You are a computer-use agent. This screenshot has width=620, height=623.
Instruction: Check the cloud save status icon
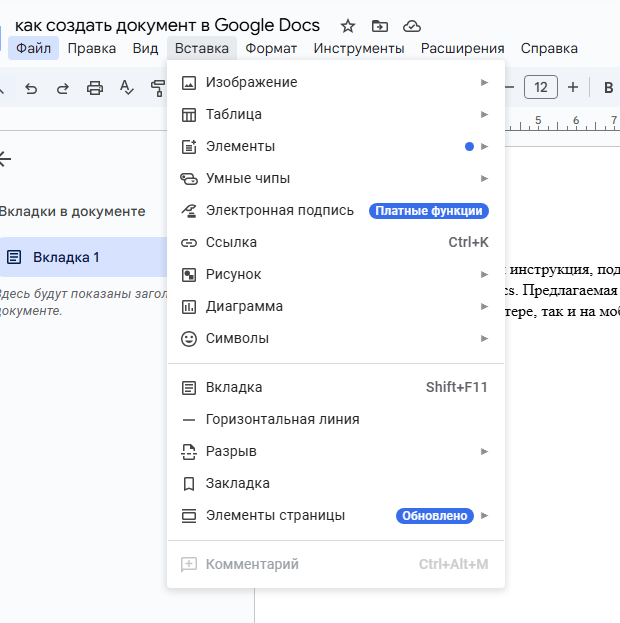coord(412,26)
